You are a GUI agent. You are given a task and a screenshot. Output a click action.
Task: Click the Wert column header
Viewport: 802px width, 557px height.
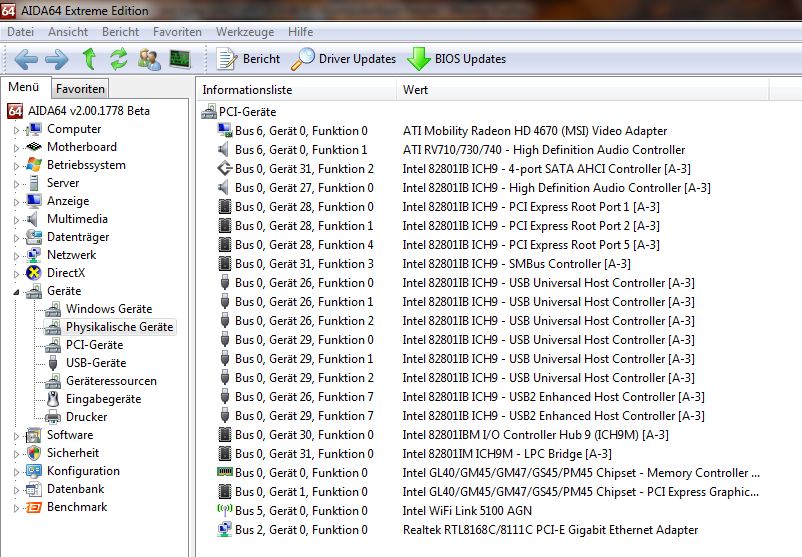point(583,90)
